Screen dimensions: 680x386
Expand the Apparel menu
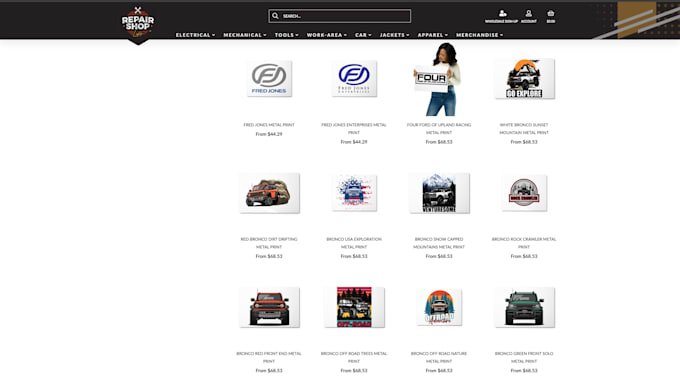point(432,35)
